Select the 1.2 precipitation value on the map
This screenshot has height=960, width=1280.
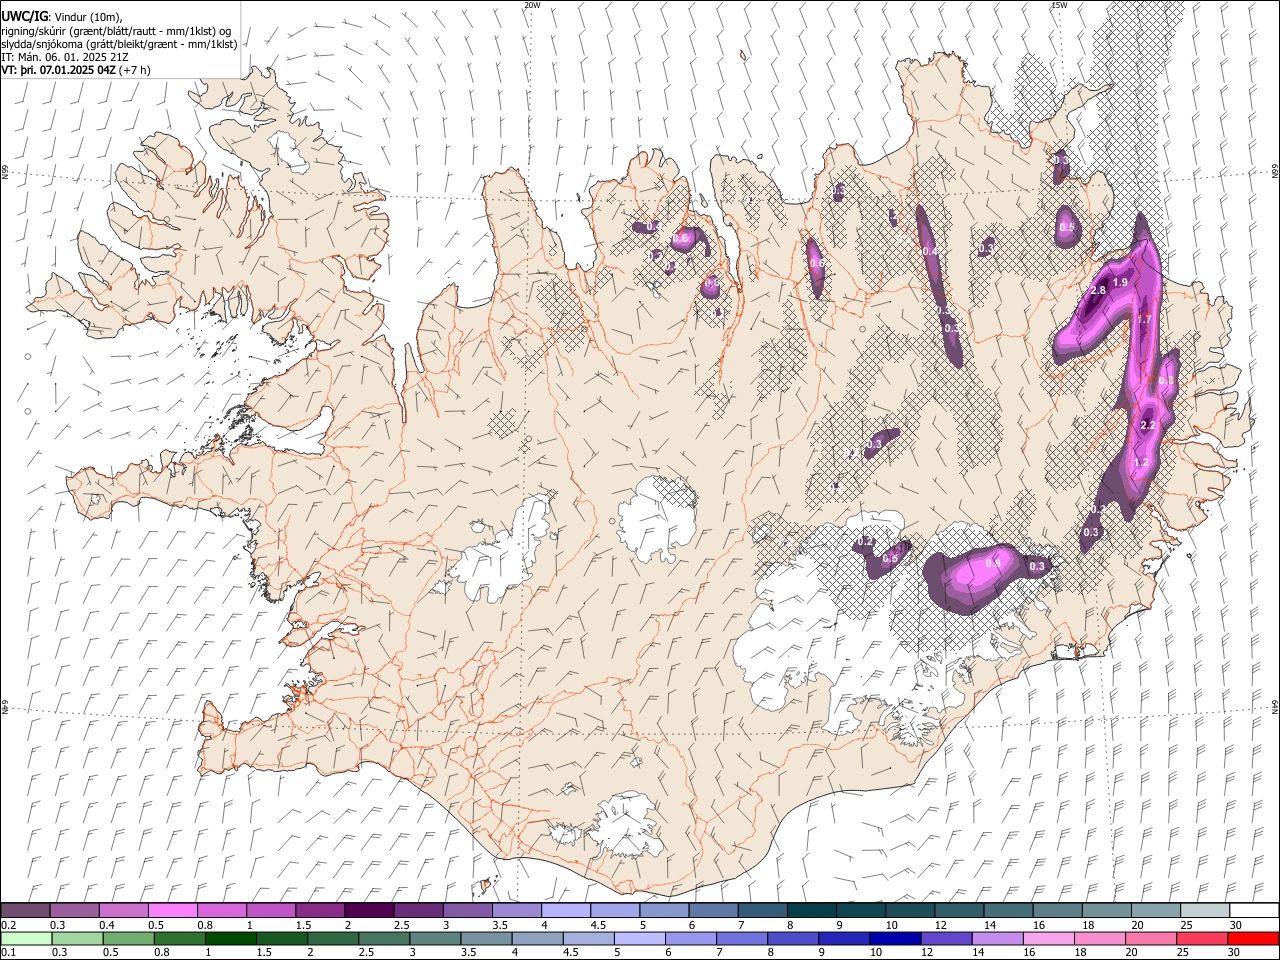click(x=1142, y=462)
